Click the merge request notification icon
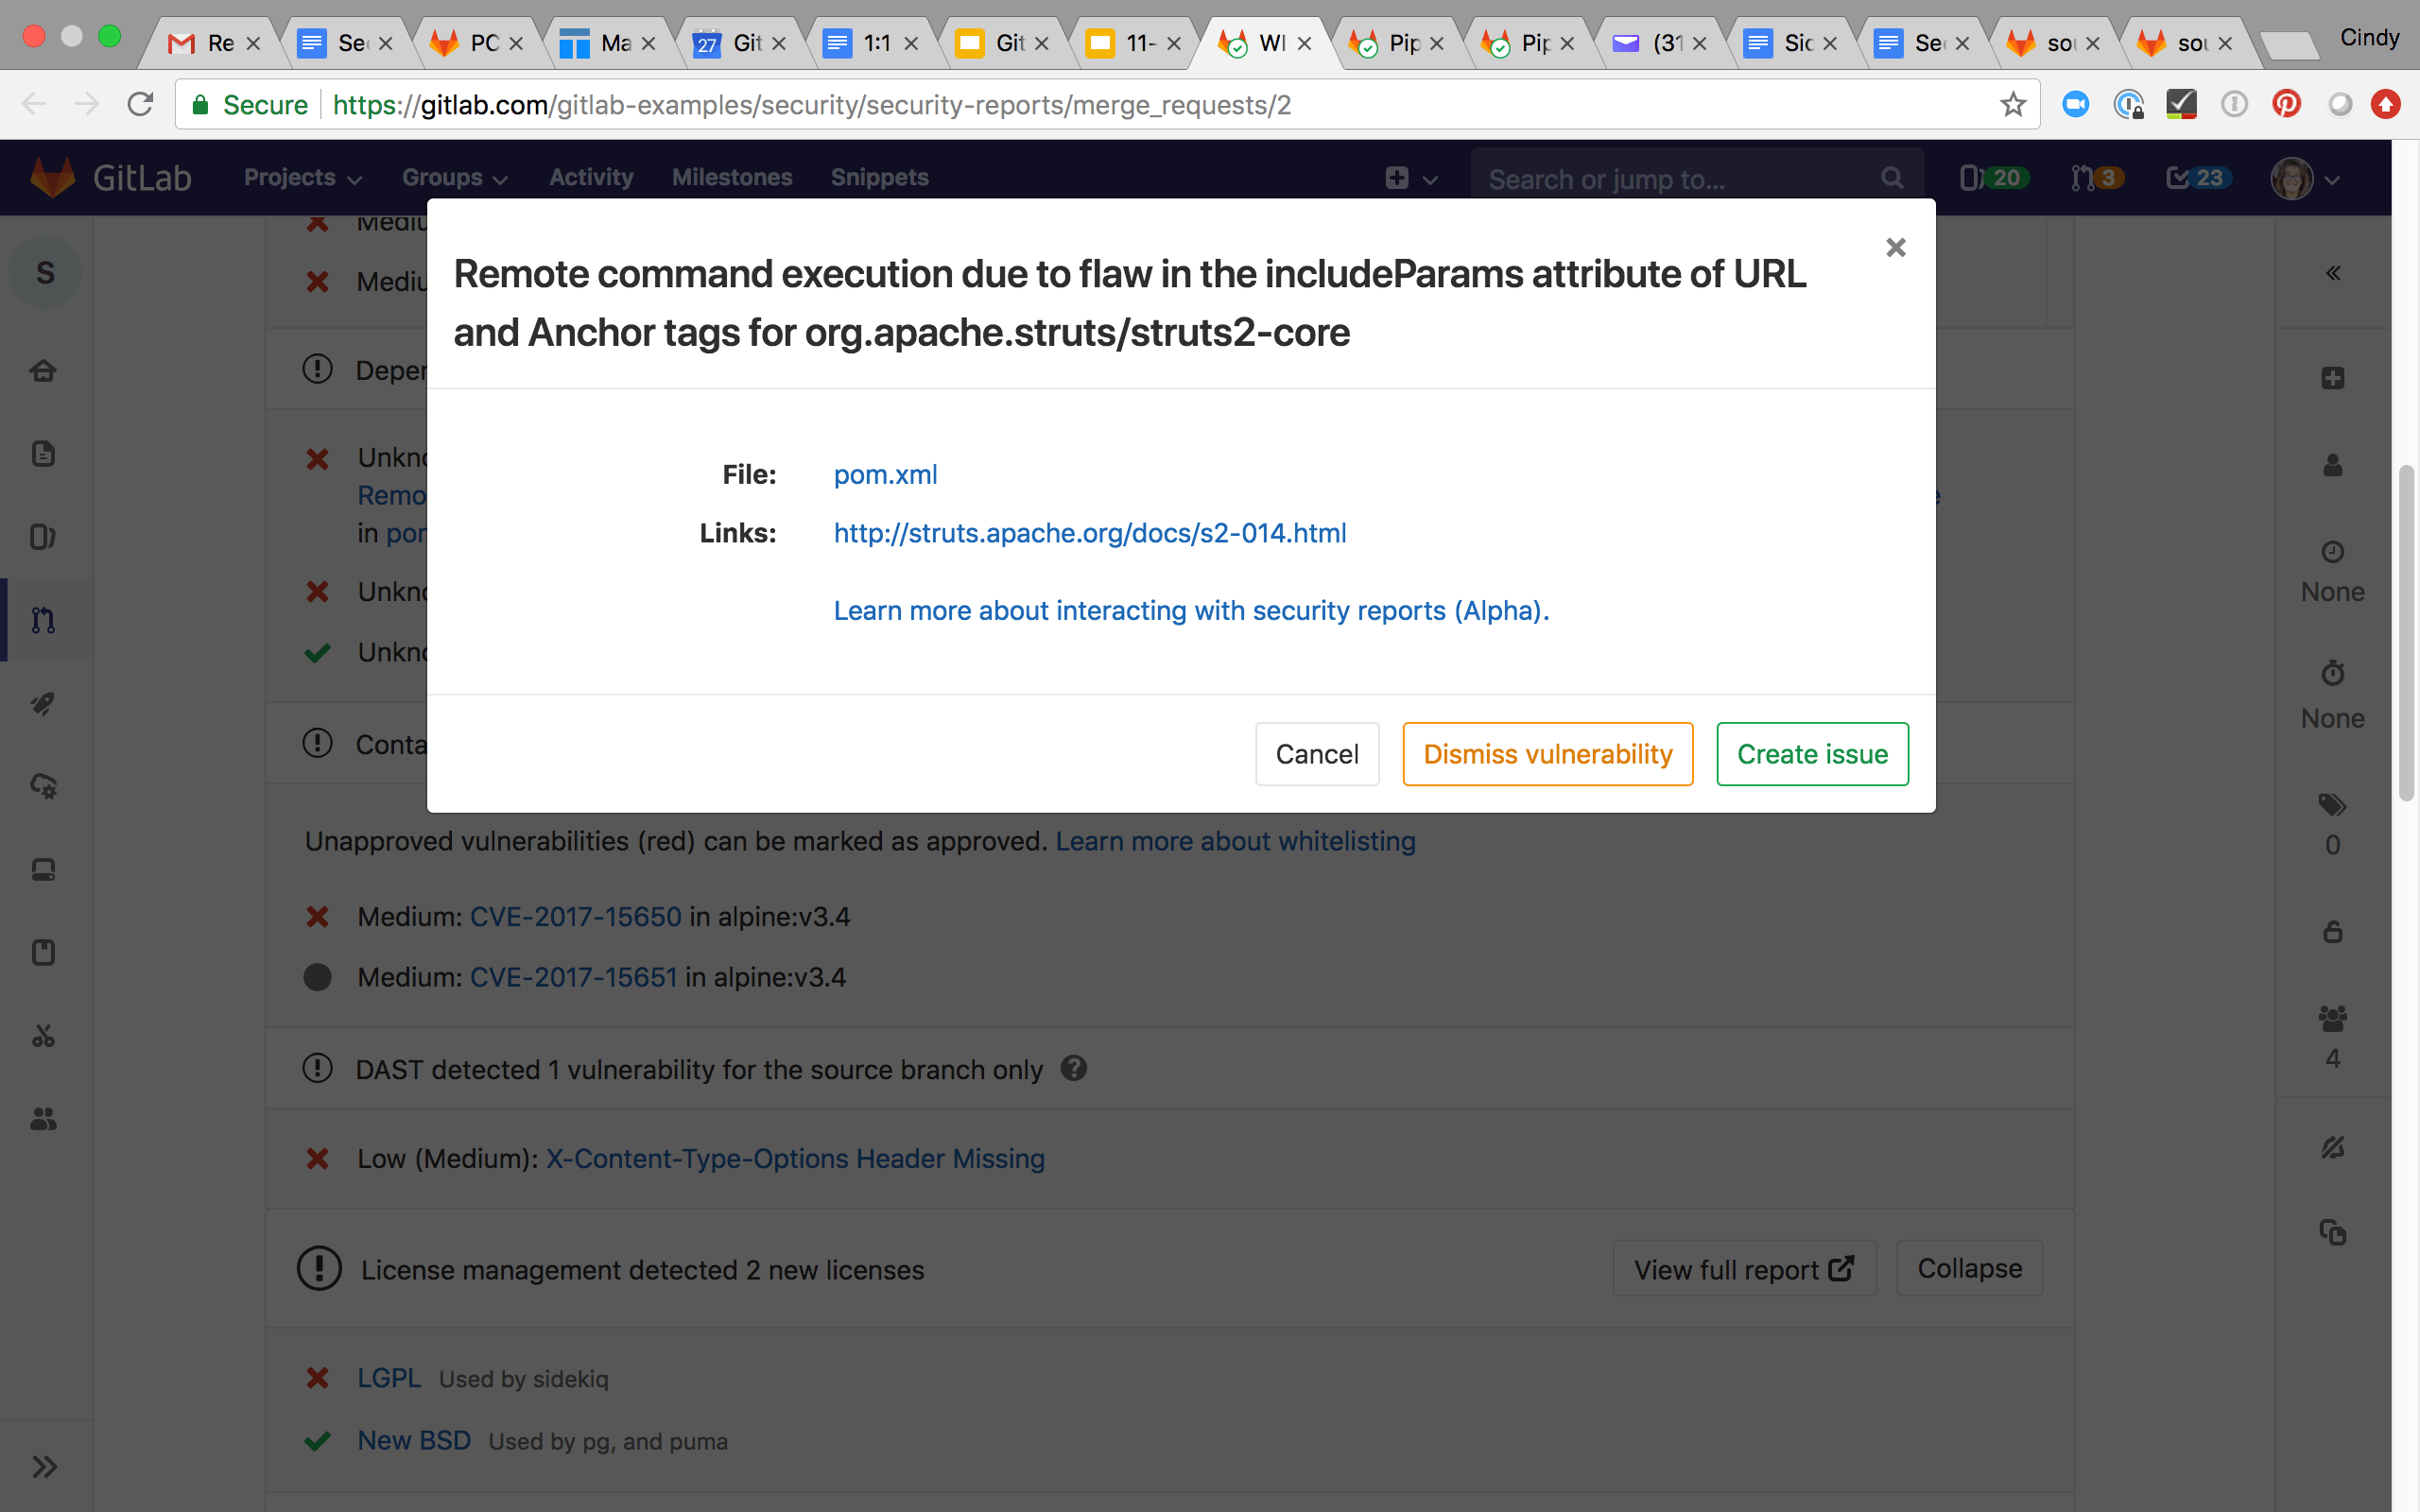 pyautogui.click(x=2091, y=178)
